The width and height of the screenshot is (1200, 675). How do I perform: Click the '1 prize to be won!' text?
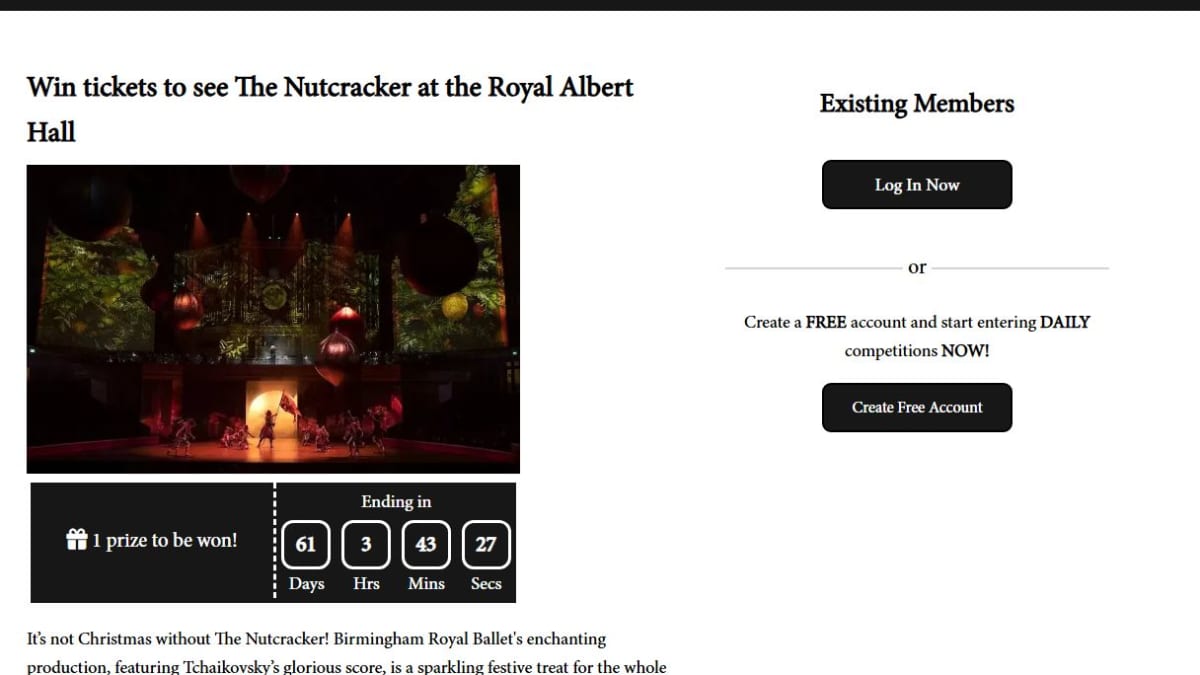tap(165, 540)
